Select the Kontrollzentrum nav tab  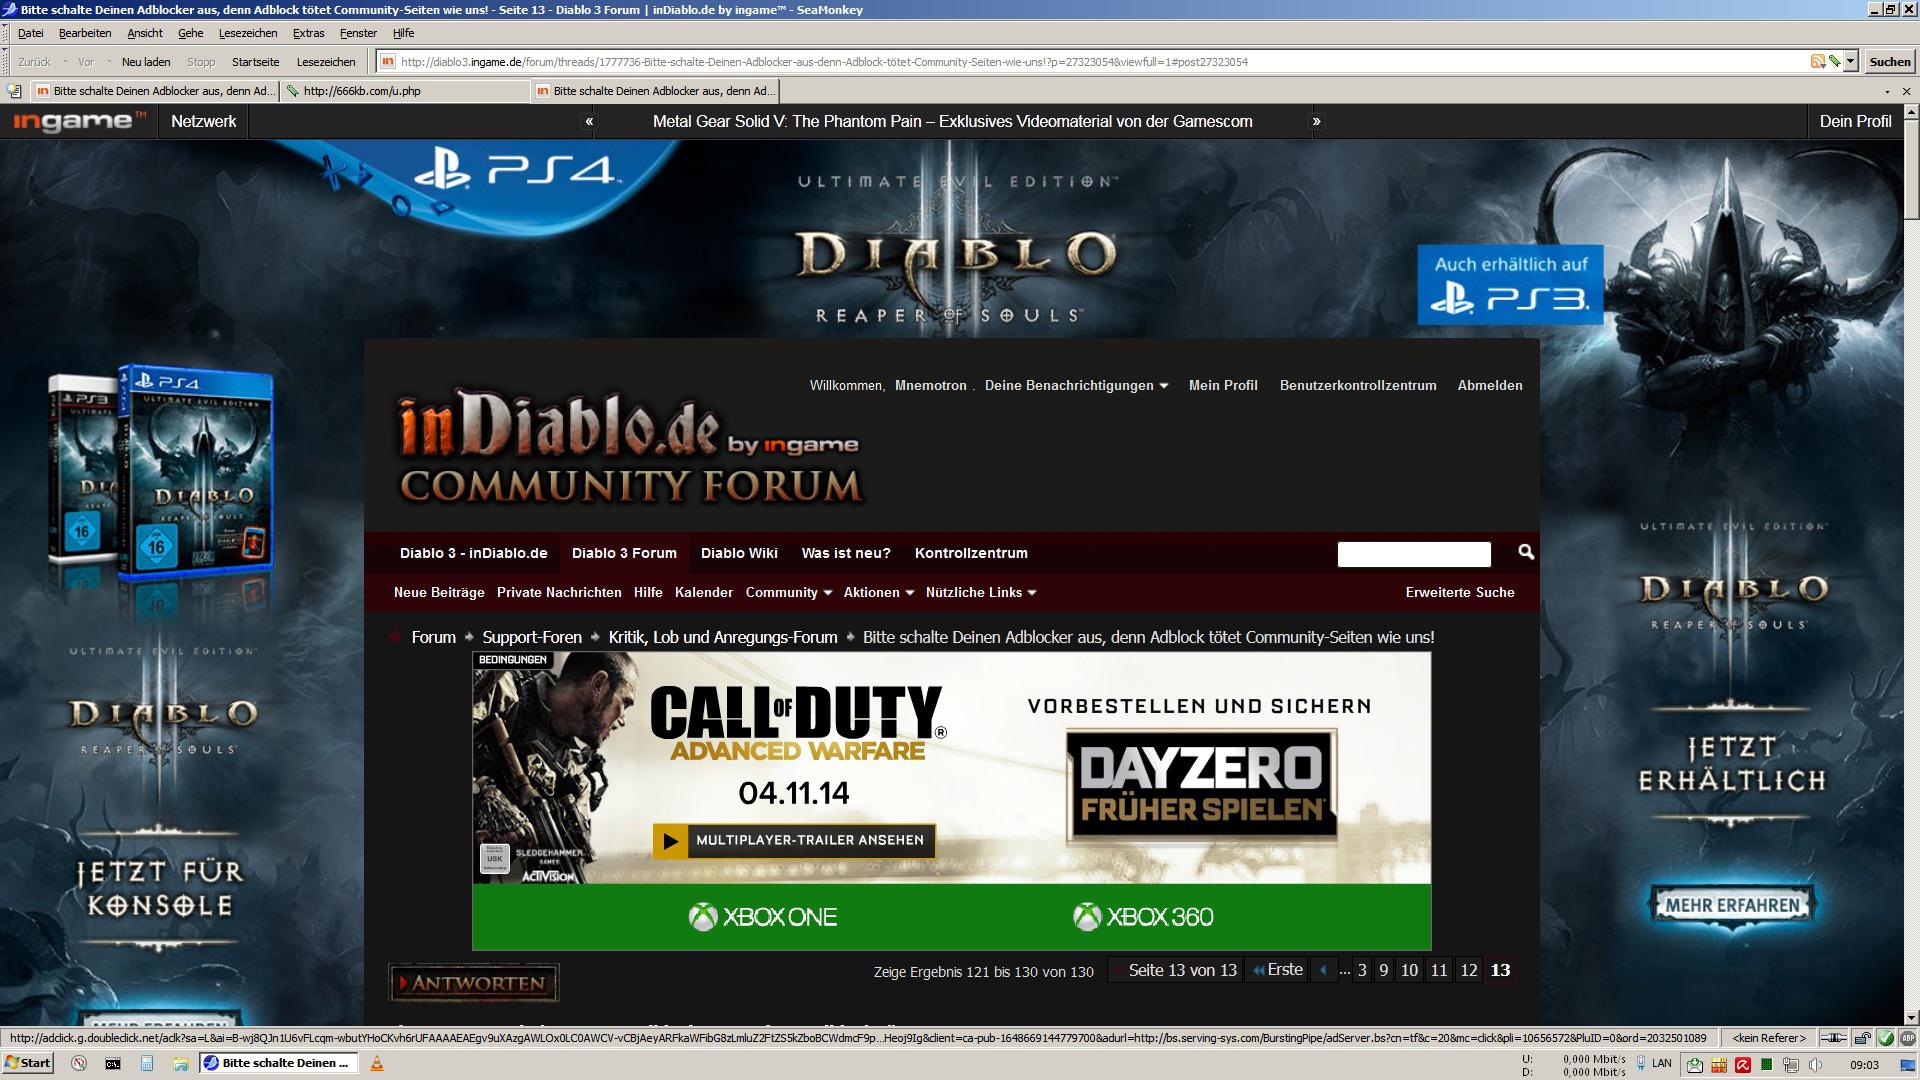pos(971,553)
